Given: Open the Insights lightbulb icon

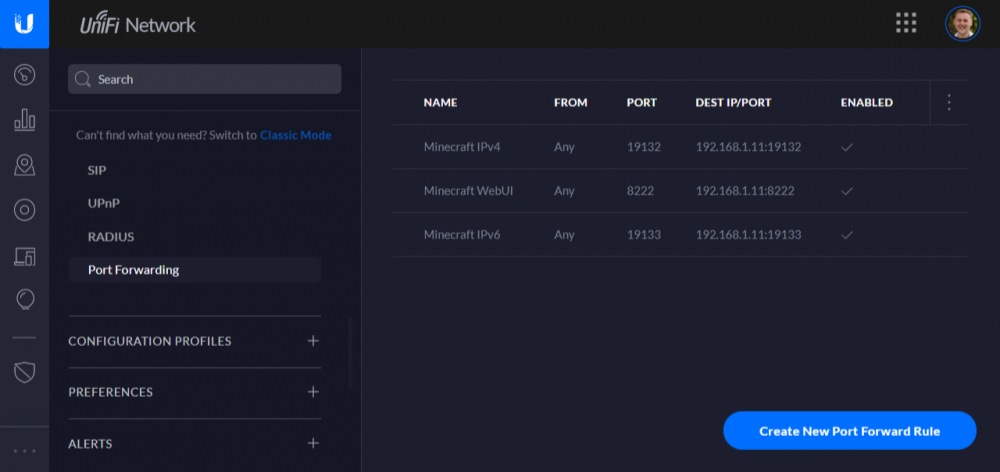Looking at the screenshot, I should point(24,299).
